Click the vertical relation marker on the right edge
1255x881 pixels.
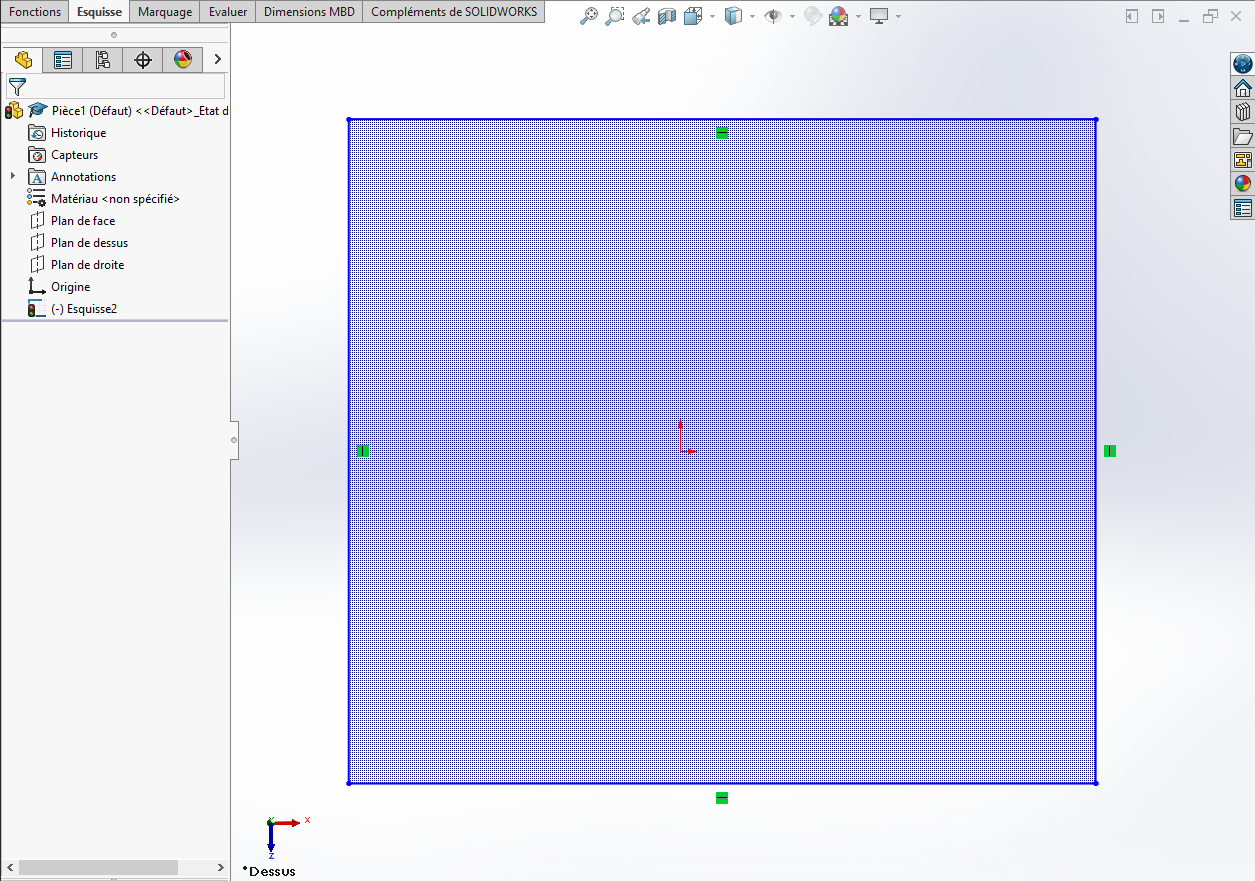point(1110,451)
